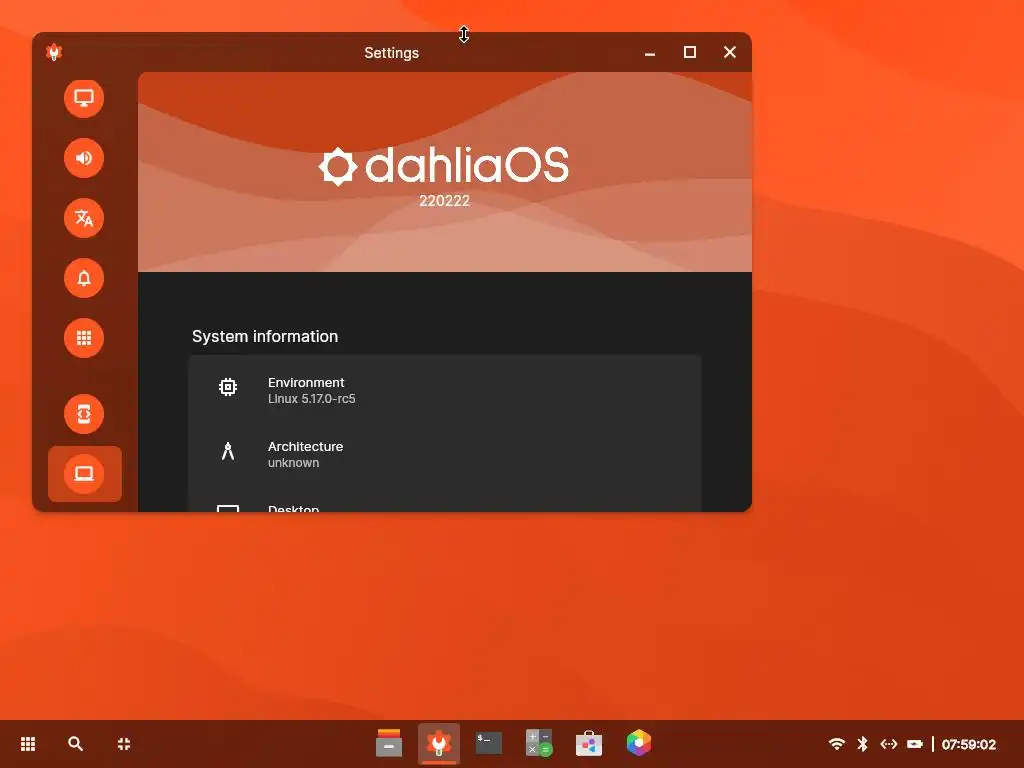Image resolution: width=1024 pixels, height=768 pixels.
Task: Select the Environment Linux 5.17.0-rc5 row
Action: 445,390
